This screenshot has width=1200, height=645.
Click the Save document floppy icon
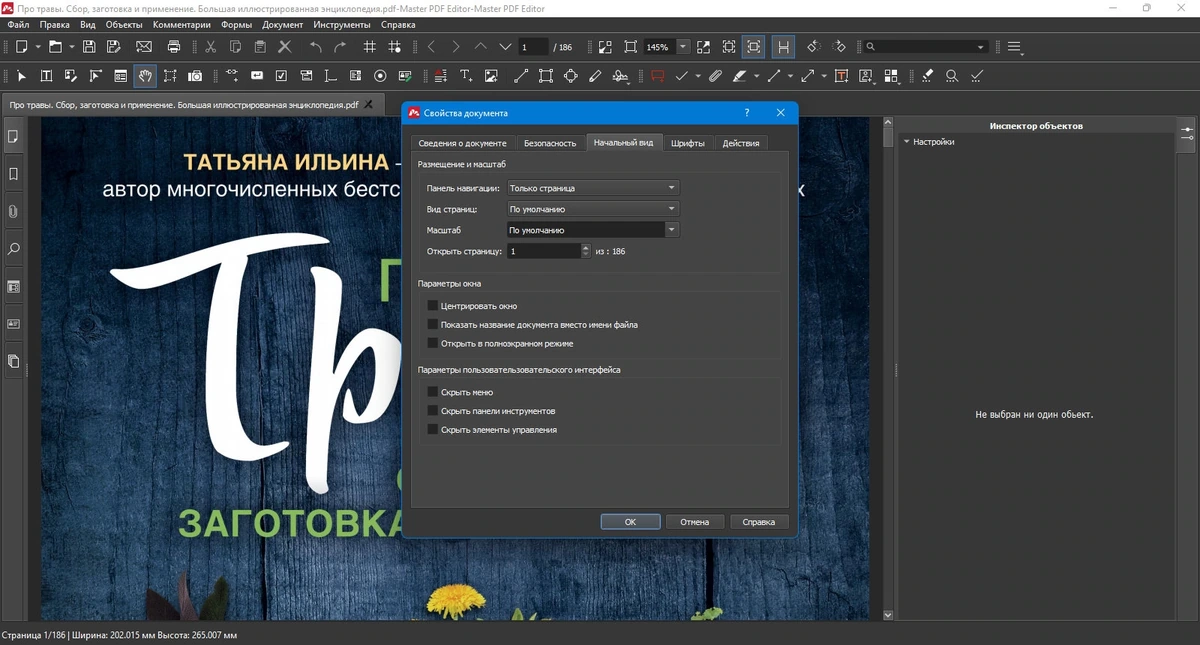pyautogui.click(x=89, y=46)
